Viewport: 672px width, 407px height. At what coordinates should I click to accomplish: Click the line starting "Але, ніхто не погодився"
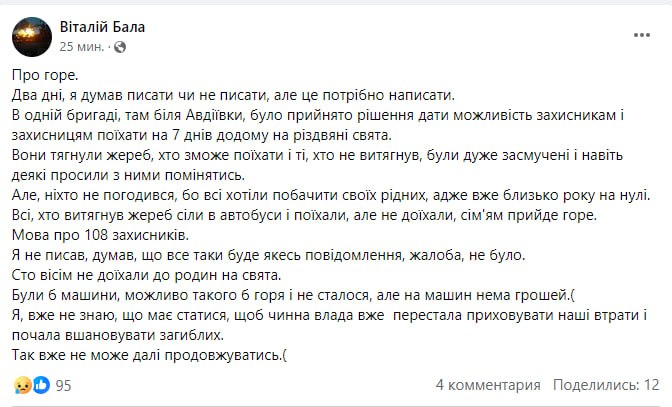coord(330,194)
